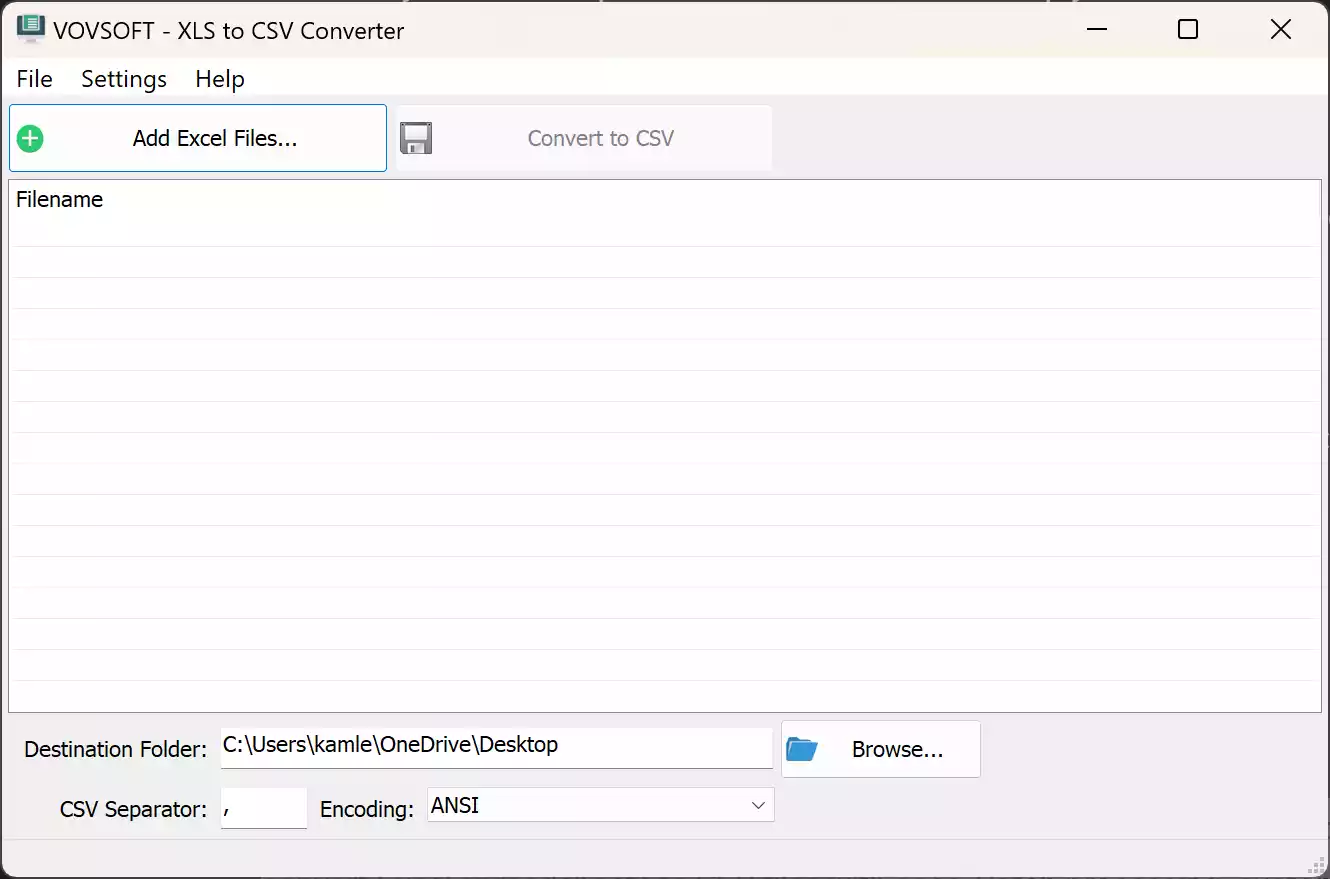Close the XLS to CSV Converter window

tap(1281, 30)
